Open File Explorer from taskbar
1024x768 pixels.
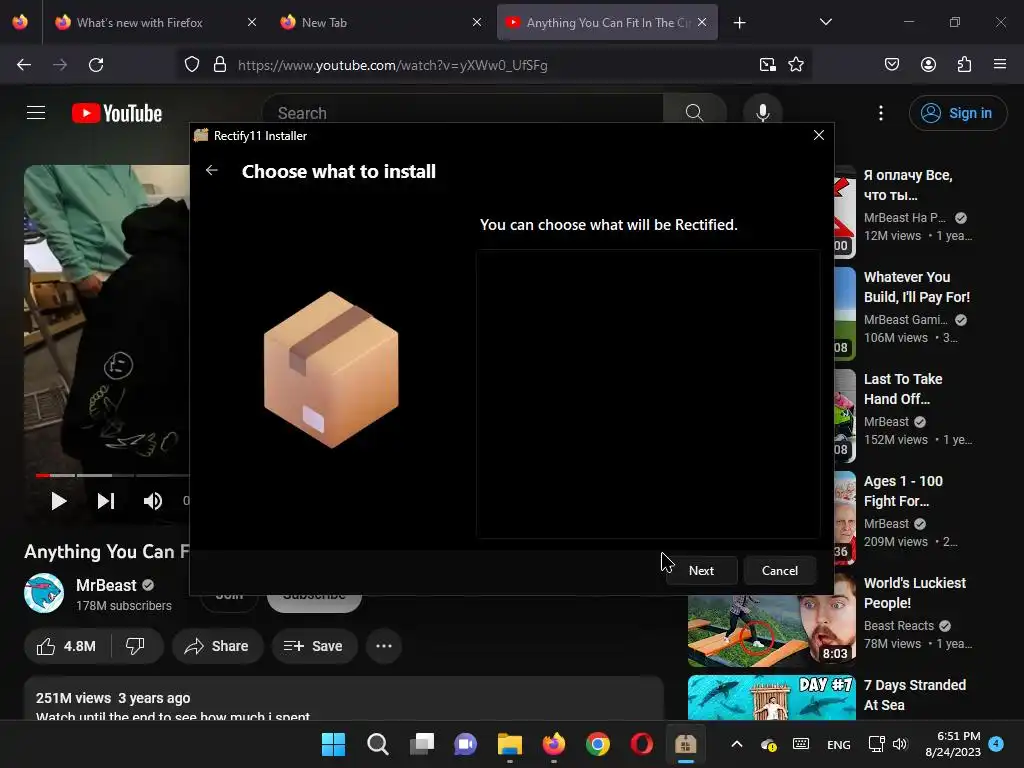[509, 744]
